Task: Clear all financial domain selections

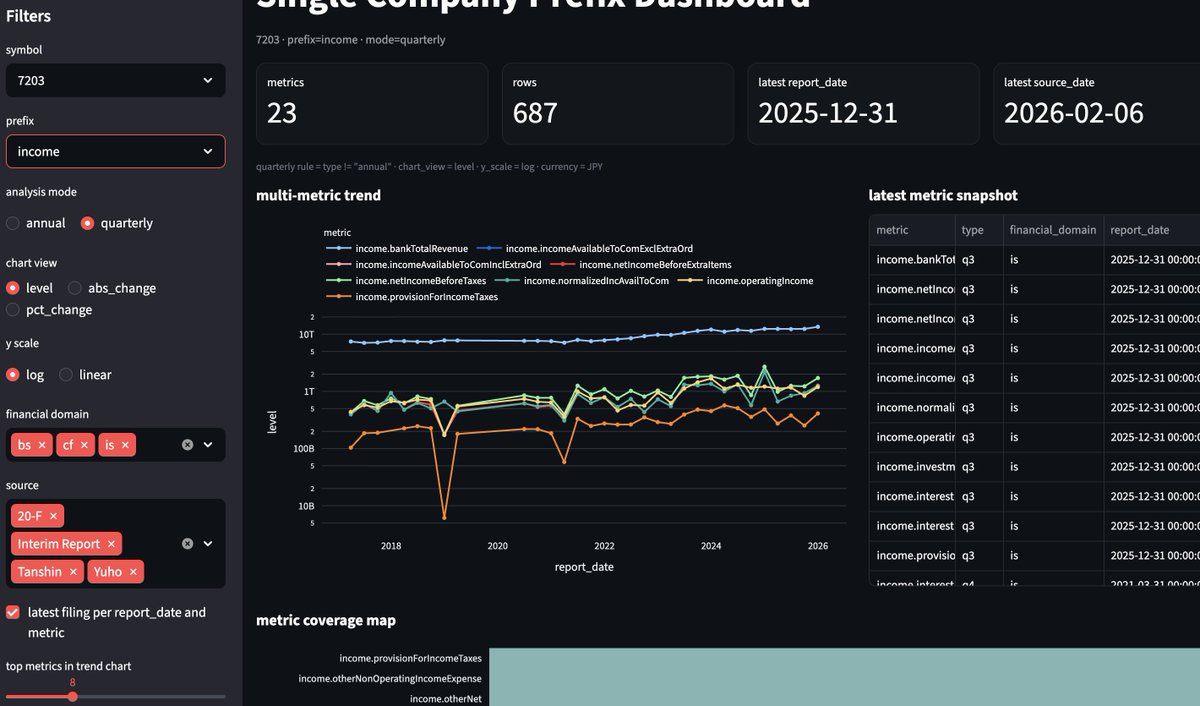Action: 187,445
